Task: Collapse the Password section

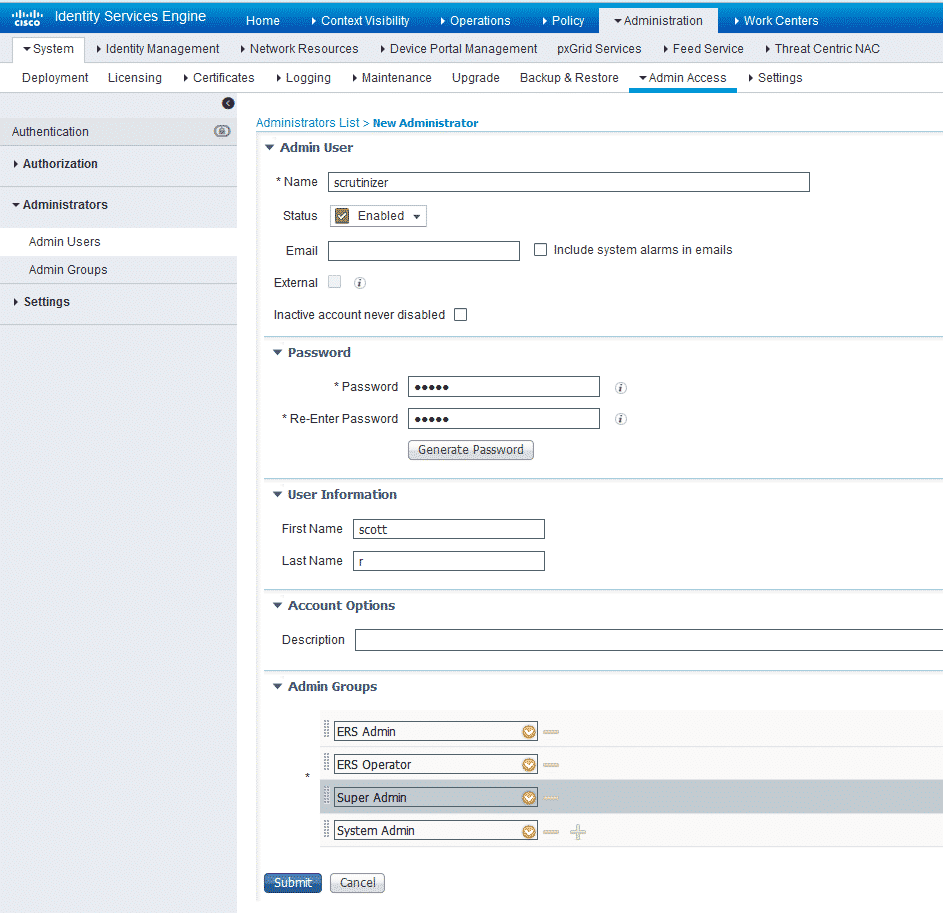Action: click(x=277, y=352)
